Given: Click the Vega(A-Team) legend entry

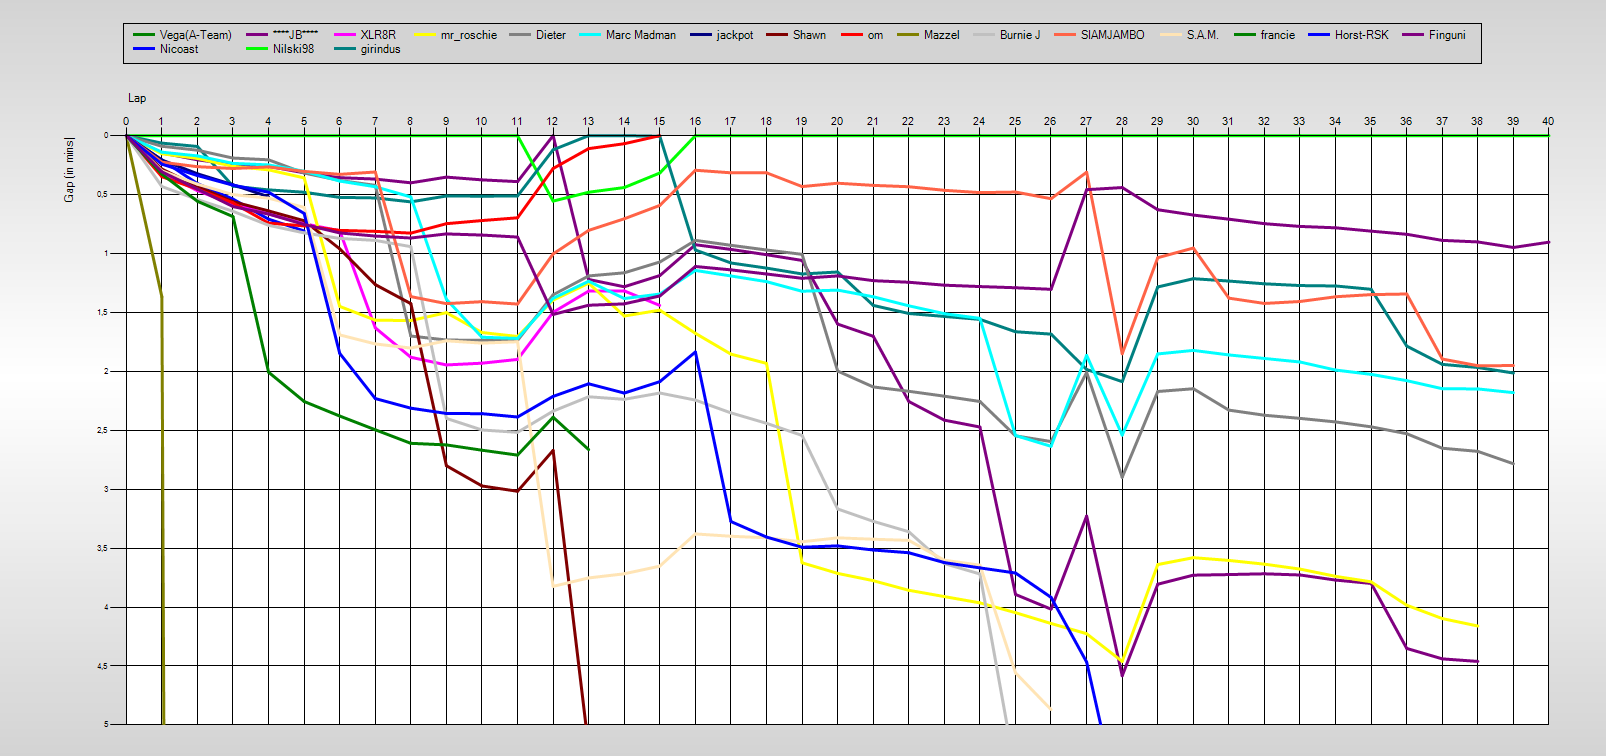Looking at the screenshot, I should (195, 35).
